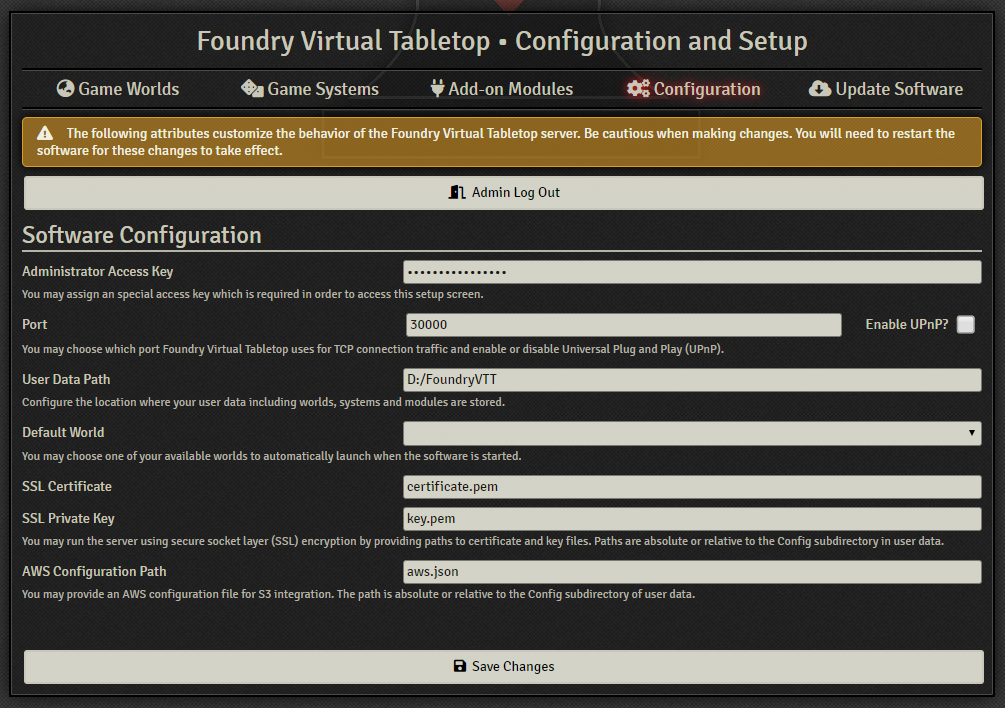Screen dimensions: 1005x708
Task: Switch to the Game Systems tab
Action: click(x=310, y=89)
